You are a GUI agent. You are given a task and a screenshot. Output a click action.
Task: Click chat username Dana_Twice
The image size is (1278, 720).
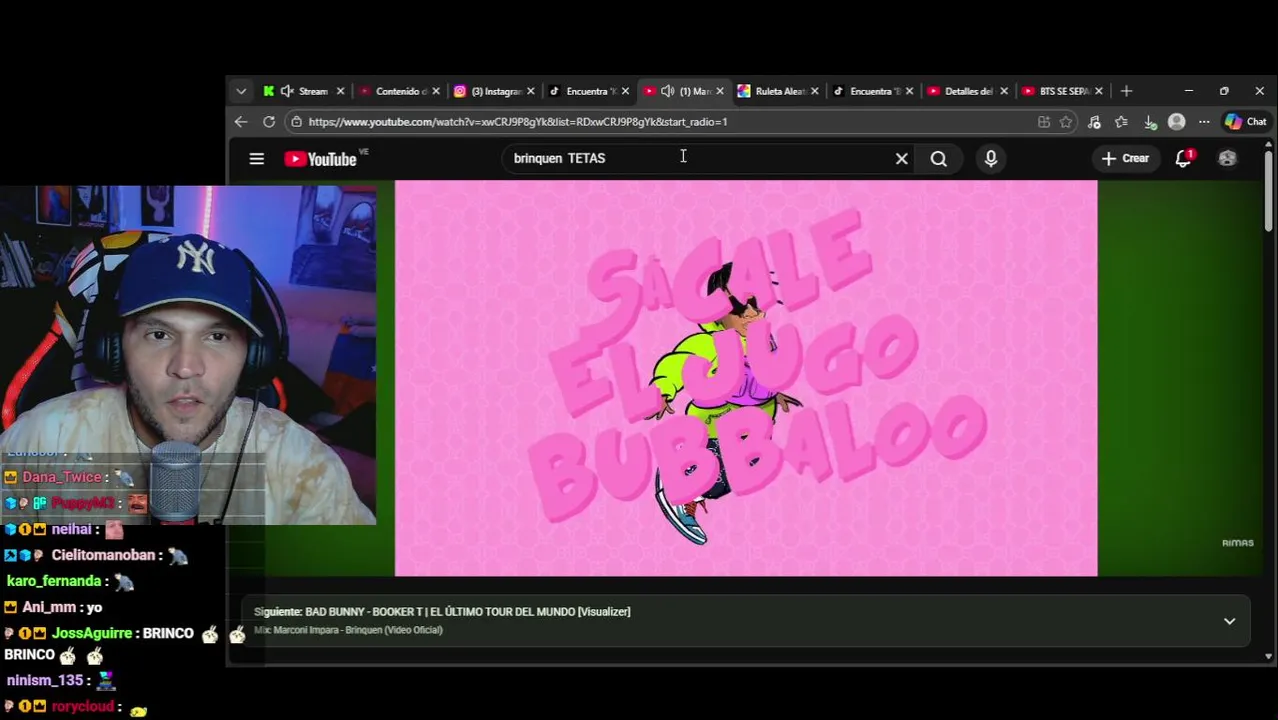pyautogui.click(x=62, y=477)
